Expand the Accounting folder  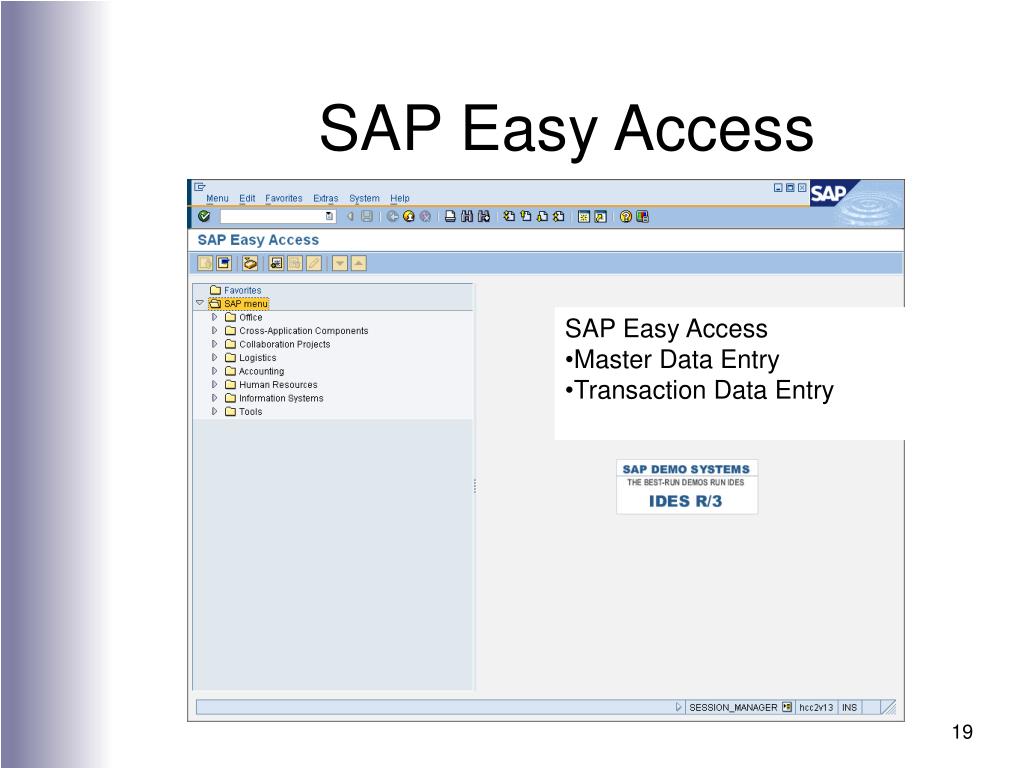pyautogui.click(x=214, y=371)
